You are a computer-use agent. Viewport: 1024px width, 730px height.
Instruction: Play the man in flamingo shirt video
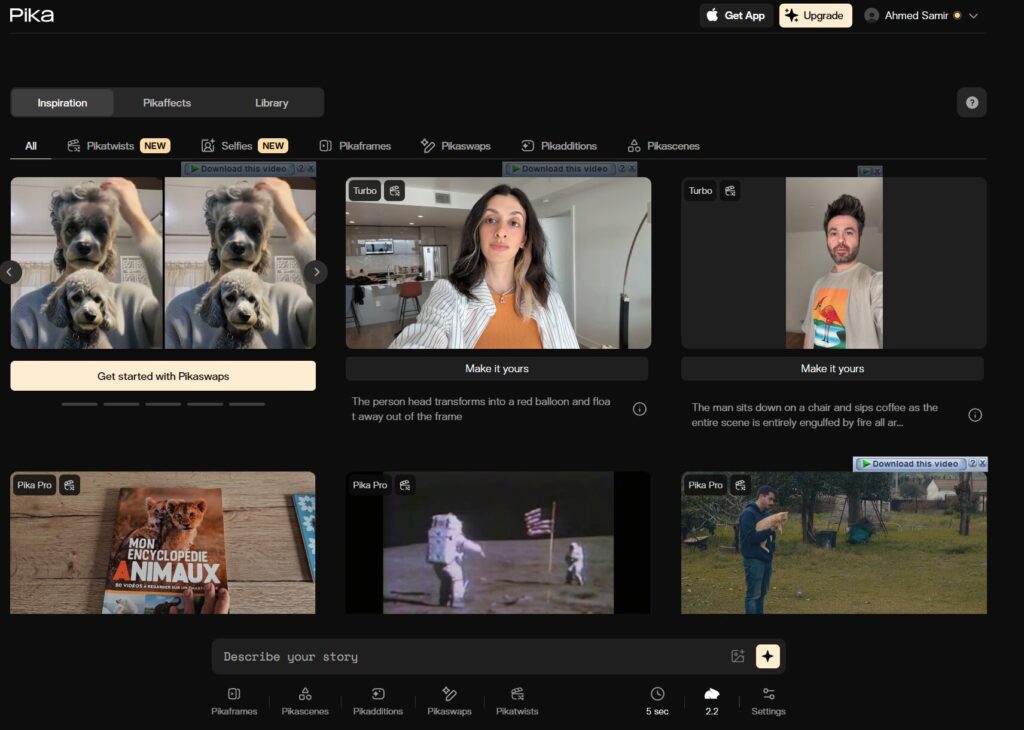point(833,263)
